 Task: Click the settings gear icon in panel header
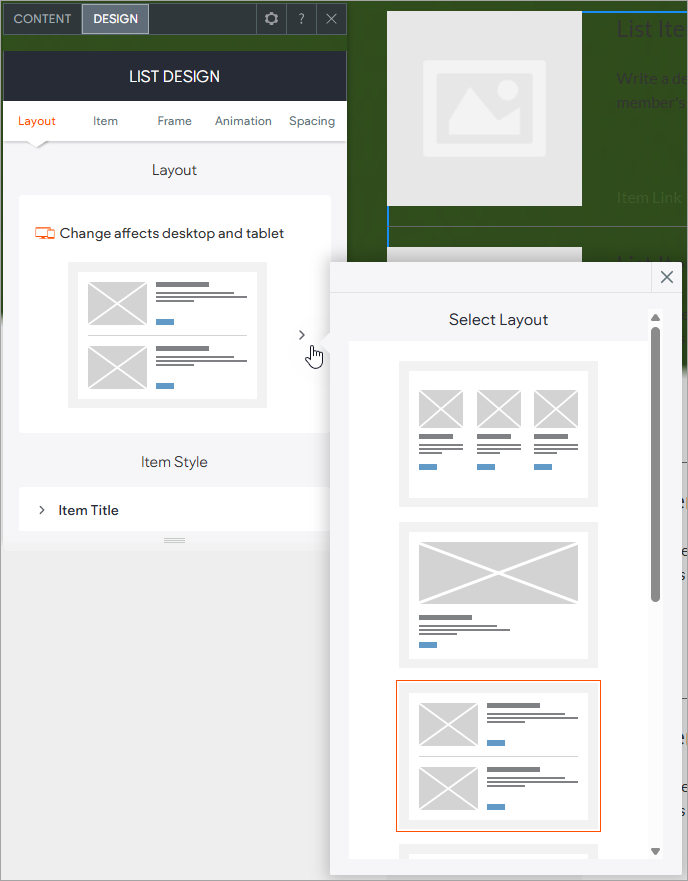pyautogui.click(x=271, y=19)
